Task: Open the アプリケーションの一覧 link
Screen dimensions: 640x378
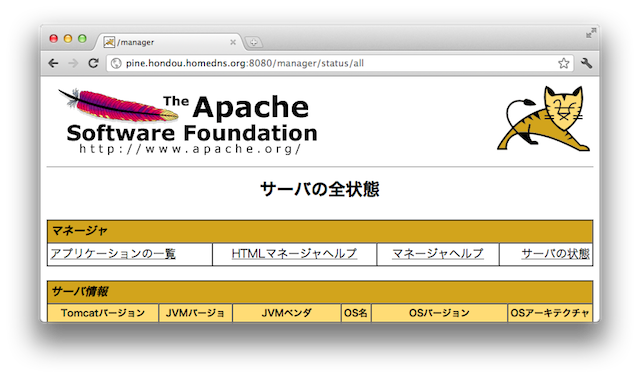Action: pos(113,254)
